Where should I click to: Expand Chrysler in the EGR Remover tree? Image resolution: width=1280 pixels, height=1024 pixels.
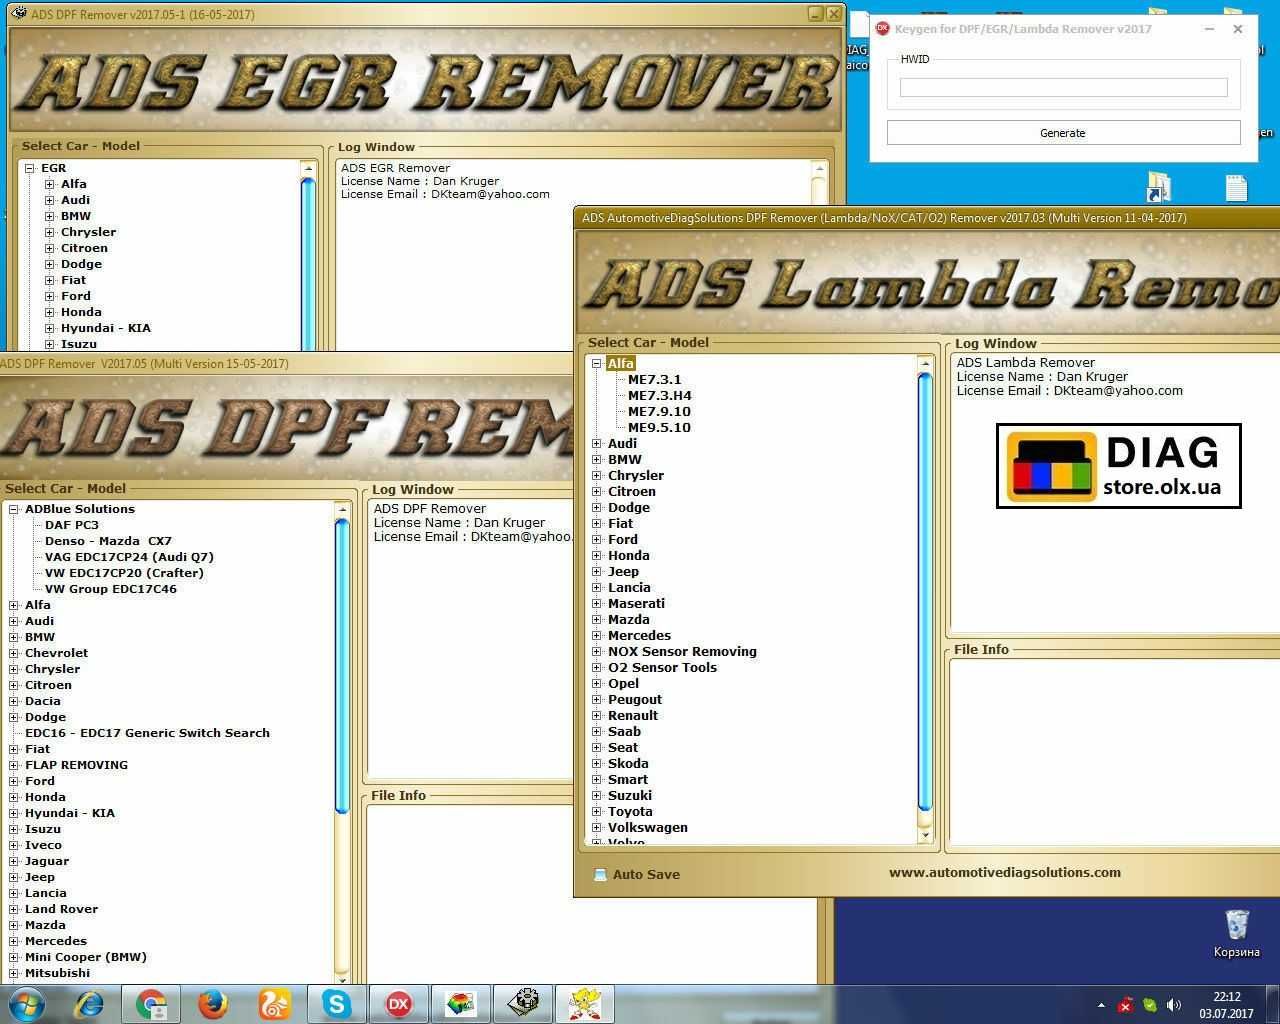coord(49,232)
